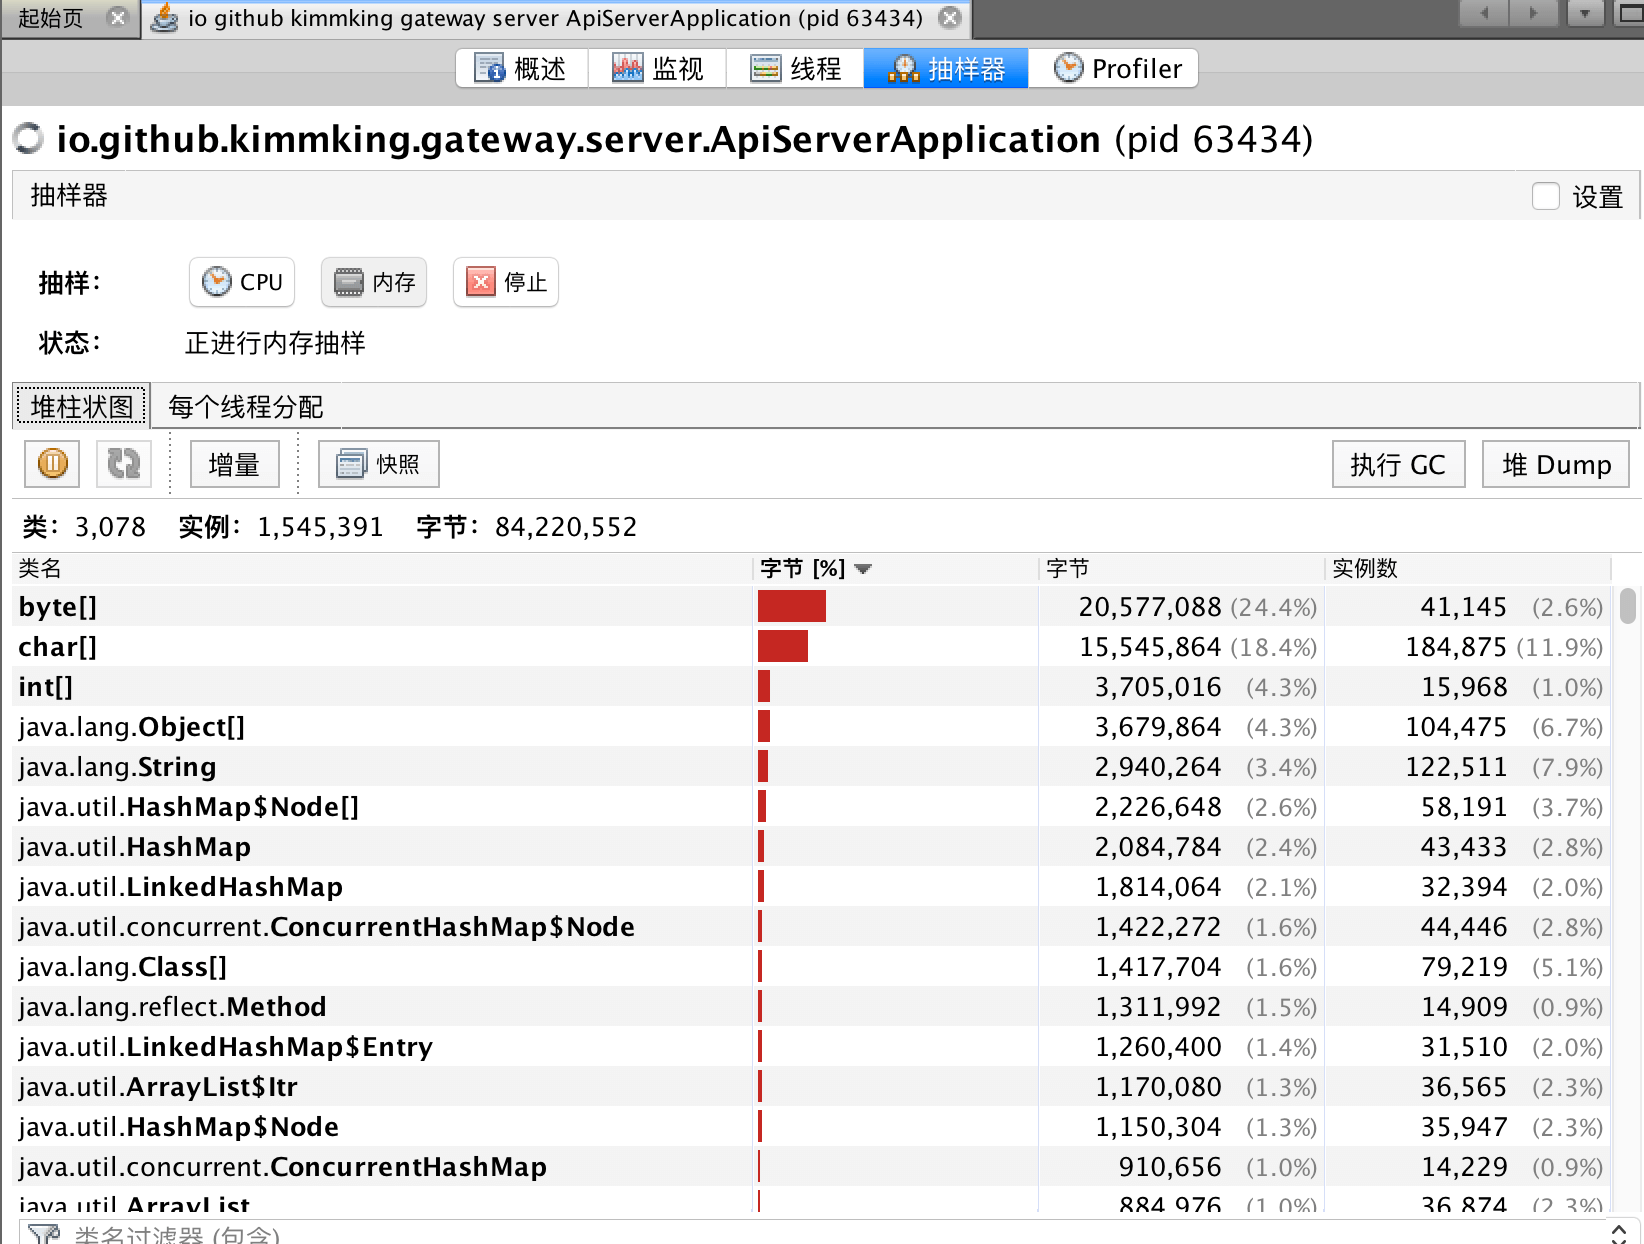Screen dimensions: 1644x1244
Task: Open the tab list dropdown arrow
Action: coord(1585,14)
